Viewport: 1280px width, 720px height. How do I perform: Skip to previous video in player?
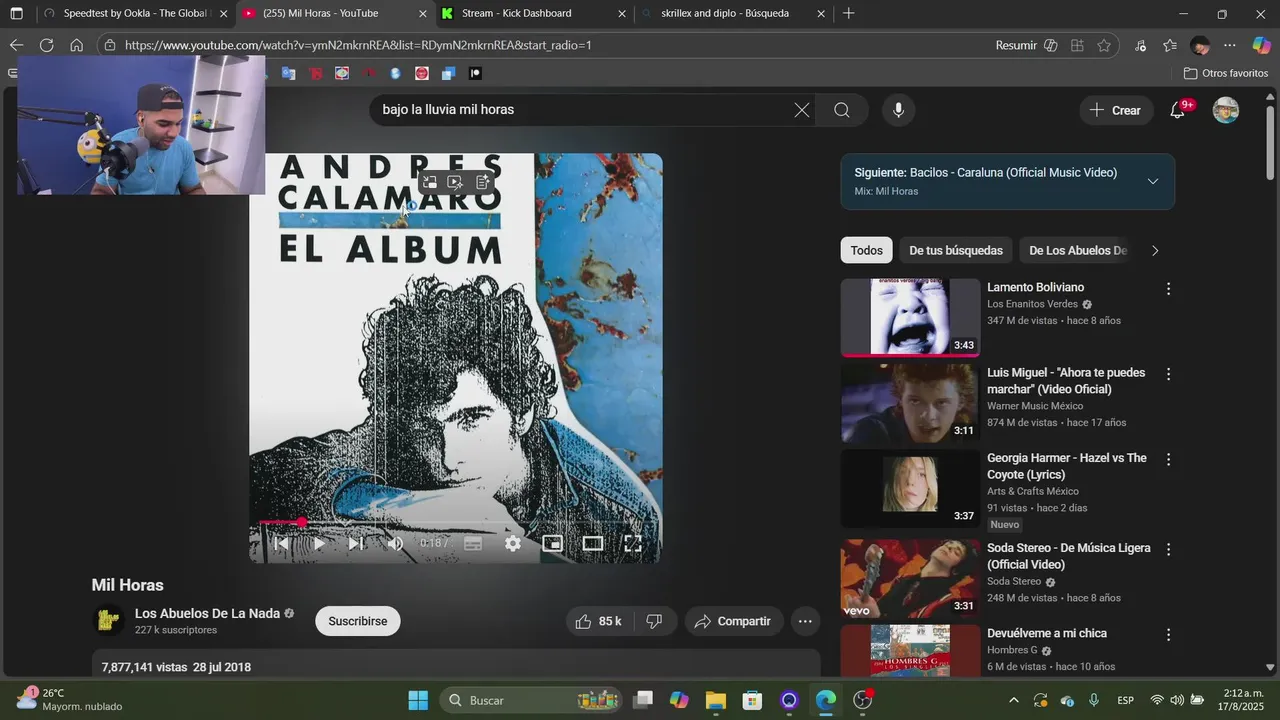coord(281,543)
